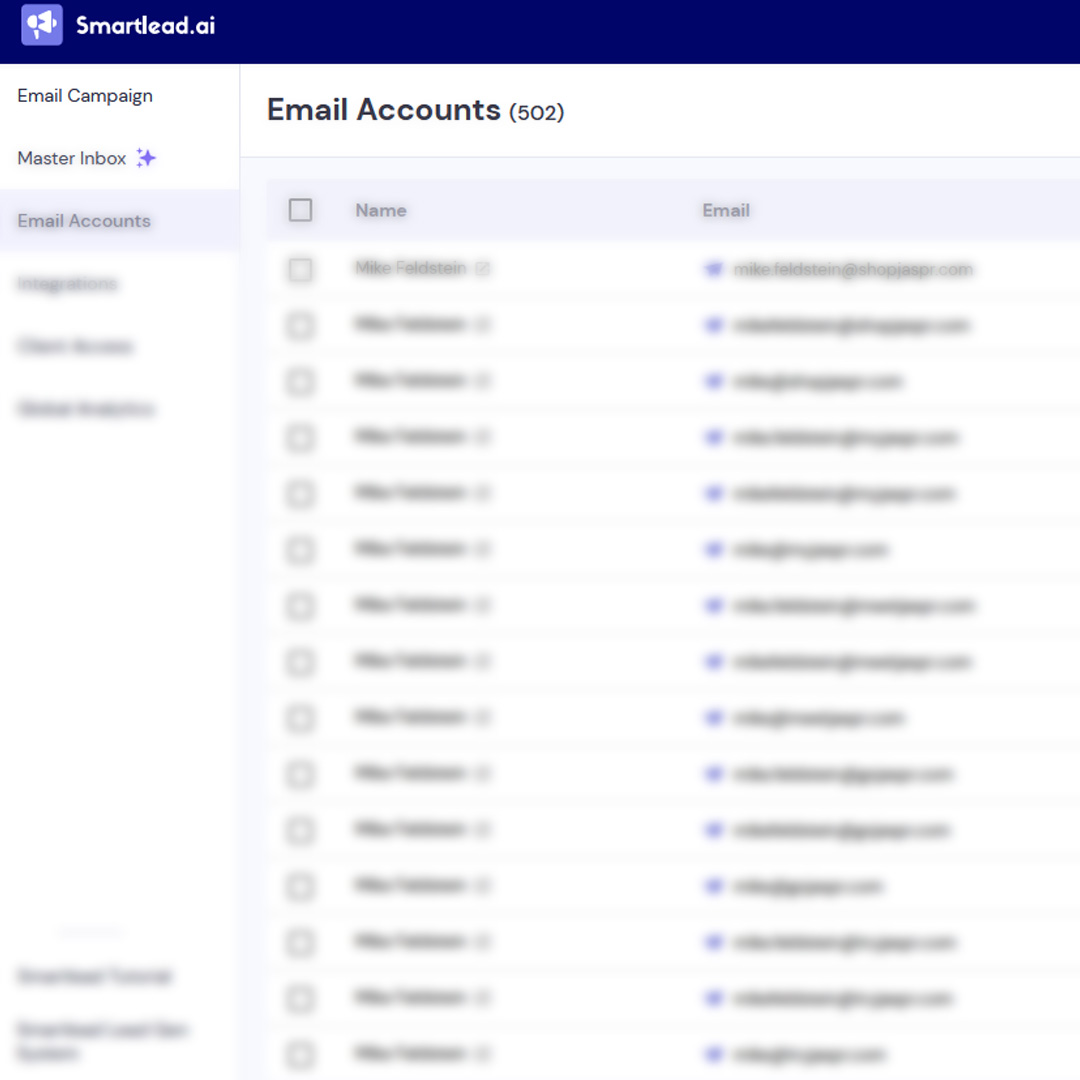Viewport: 1080px width, 1080px height.
Task: Select Email Accounts in the sidebar
Action: tap(84, 221)
